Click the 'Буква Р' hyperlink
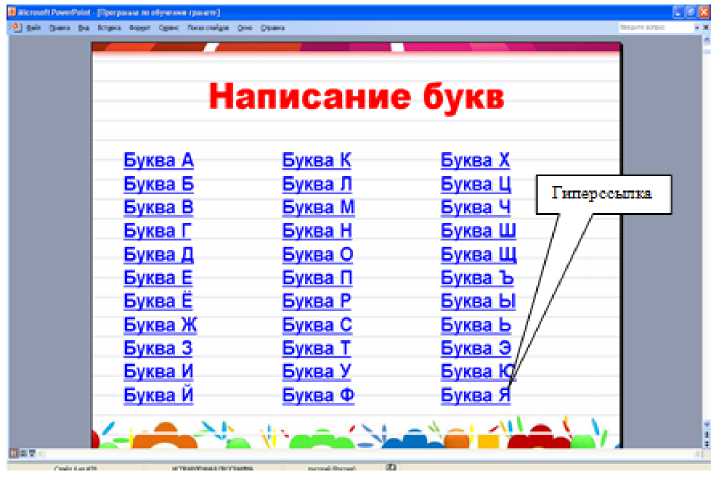Screen dimensions: 724x481 coord(317,301)
